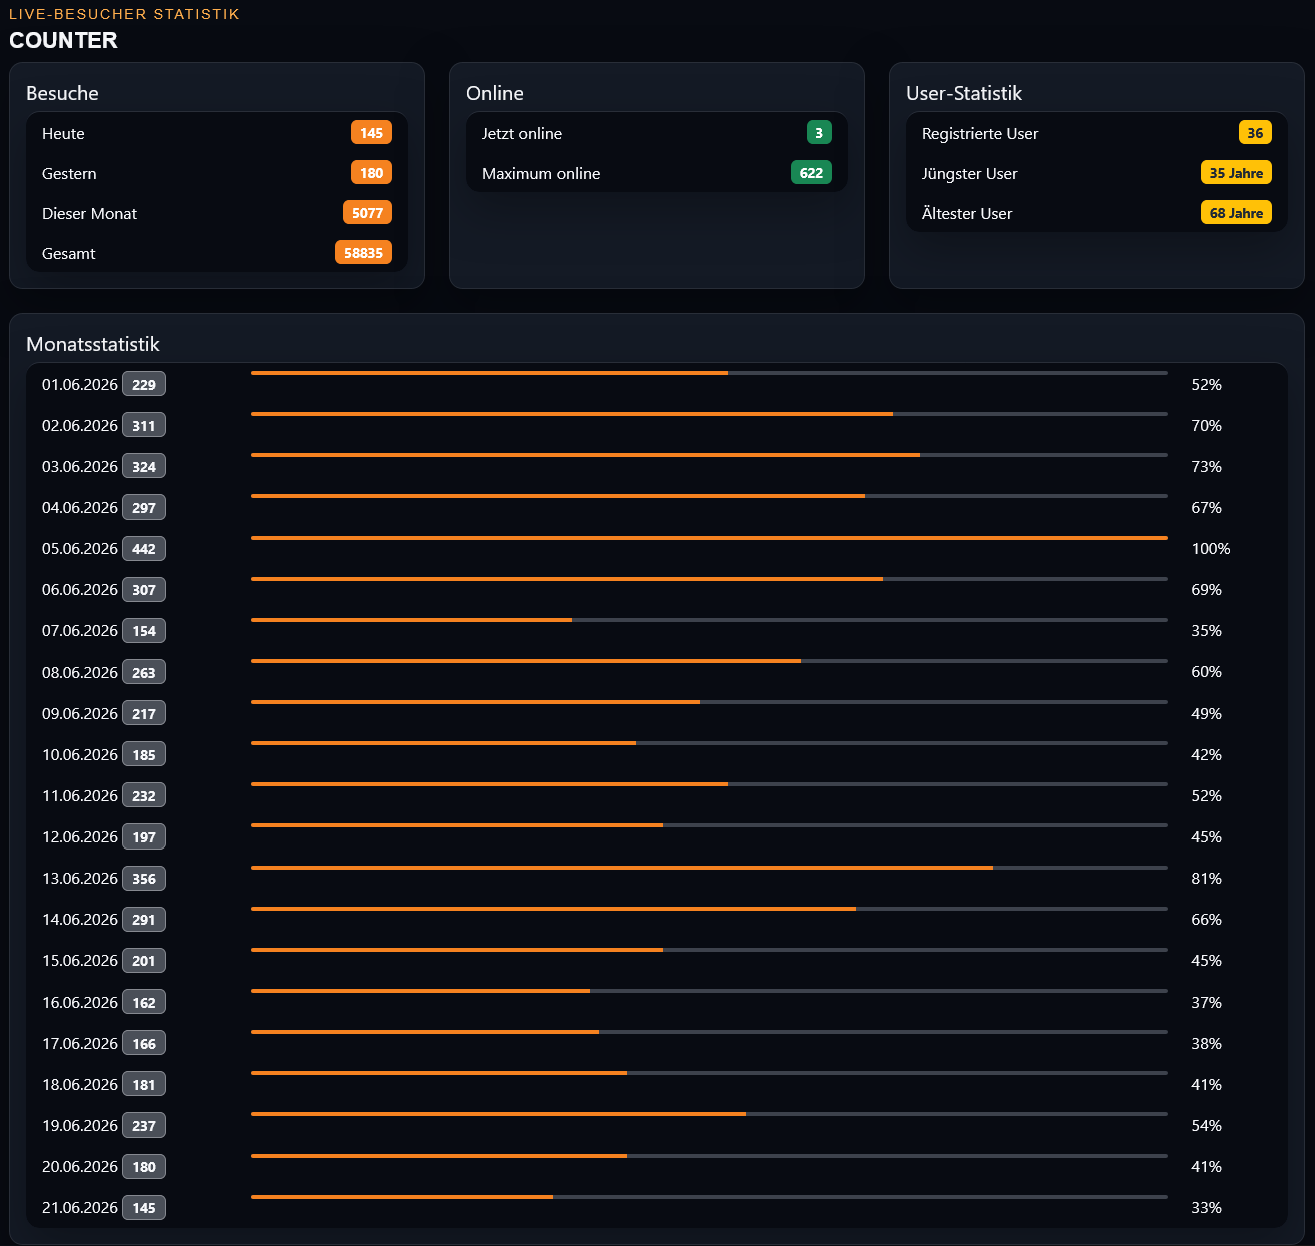Click the 54% percentage value
This screenshot has height=1246, width=1315.
pos(1206,1126)
